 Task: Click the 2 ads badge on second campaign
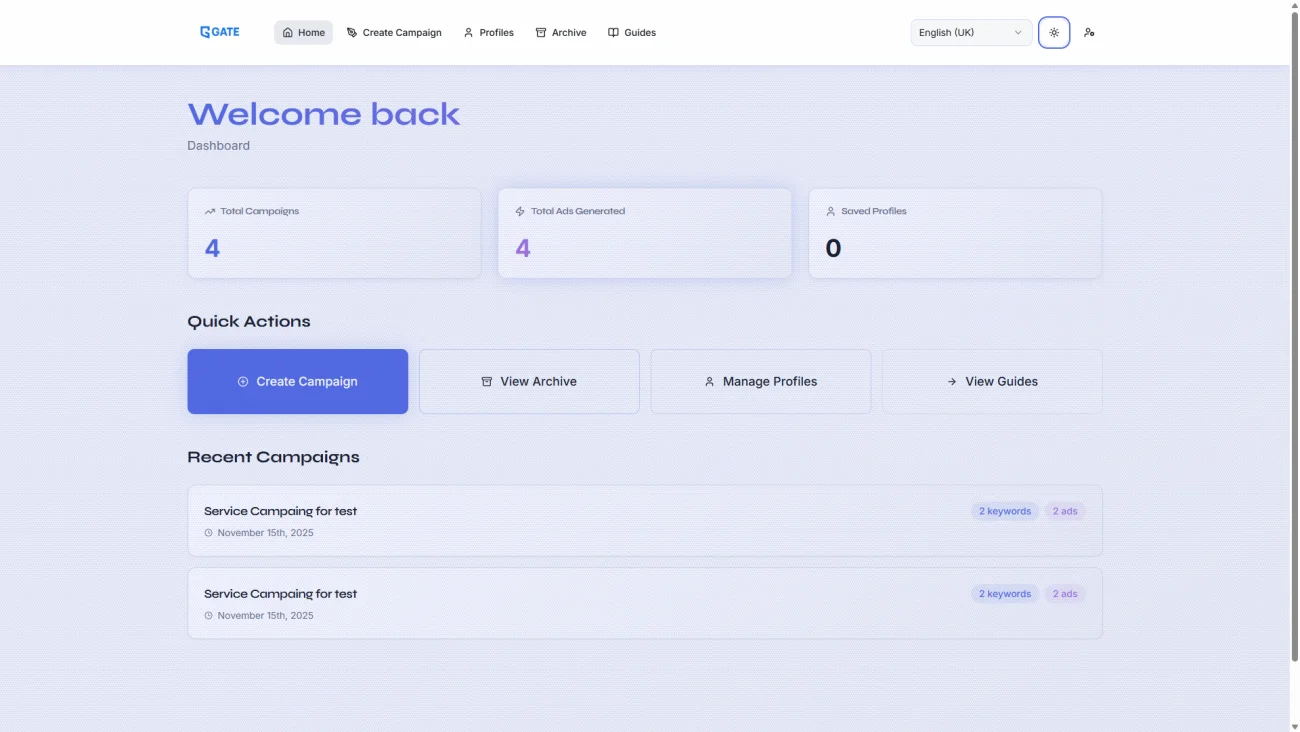[1065, 594]
